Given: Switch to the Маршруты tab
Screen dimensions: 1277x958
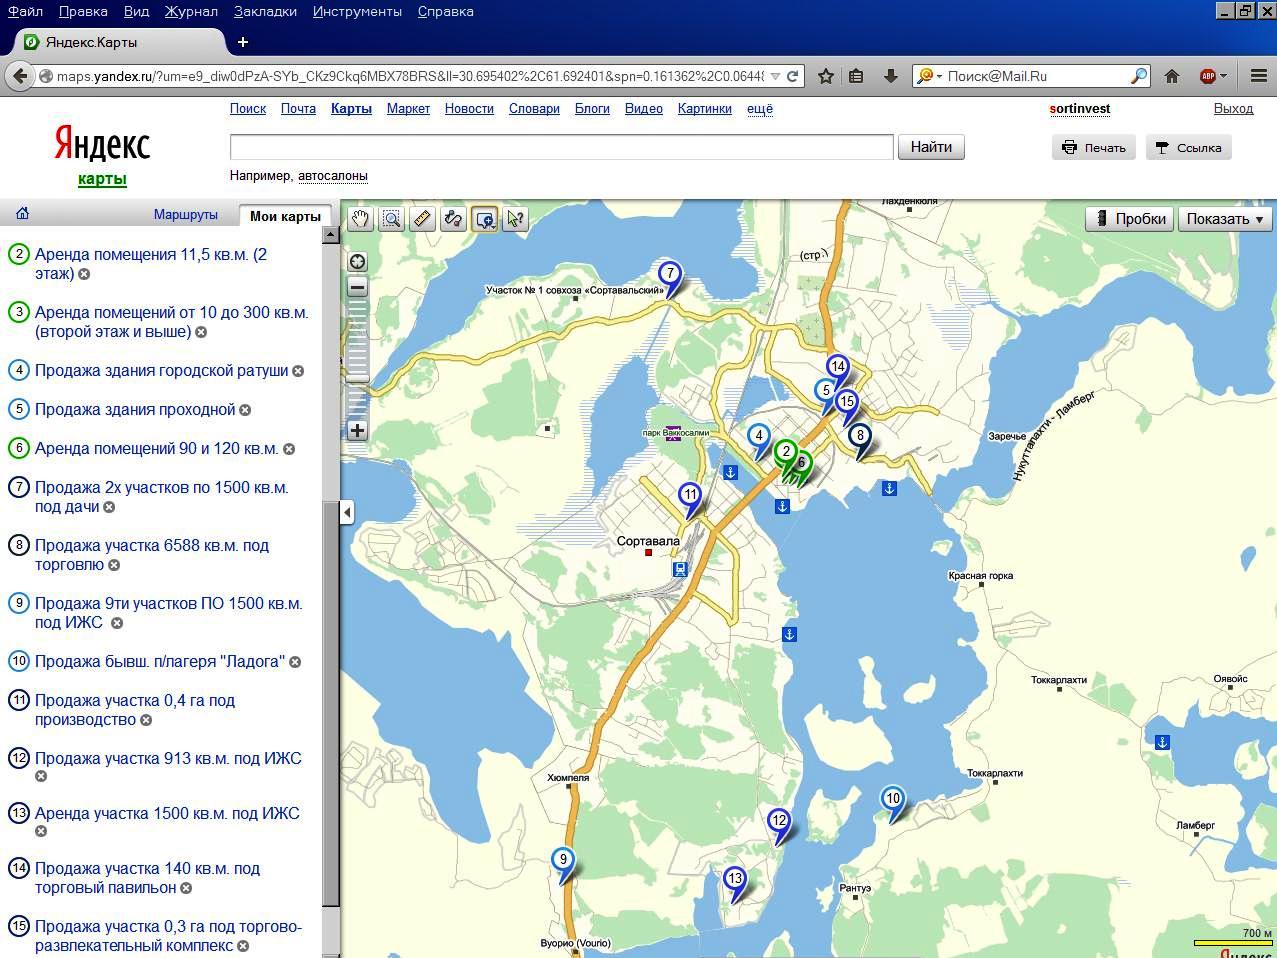Looking at the screenshot, I should point(186,214).
